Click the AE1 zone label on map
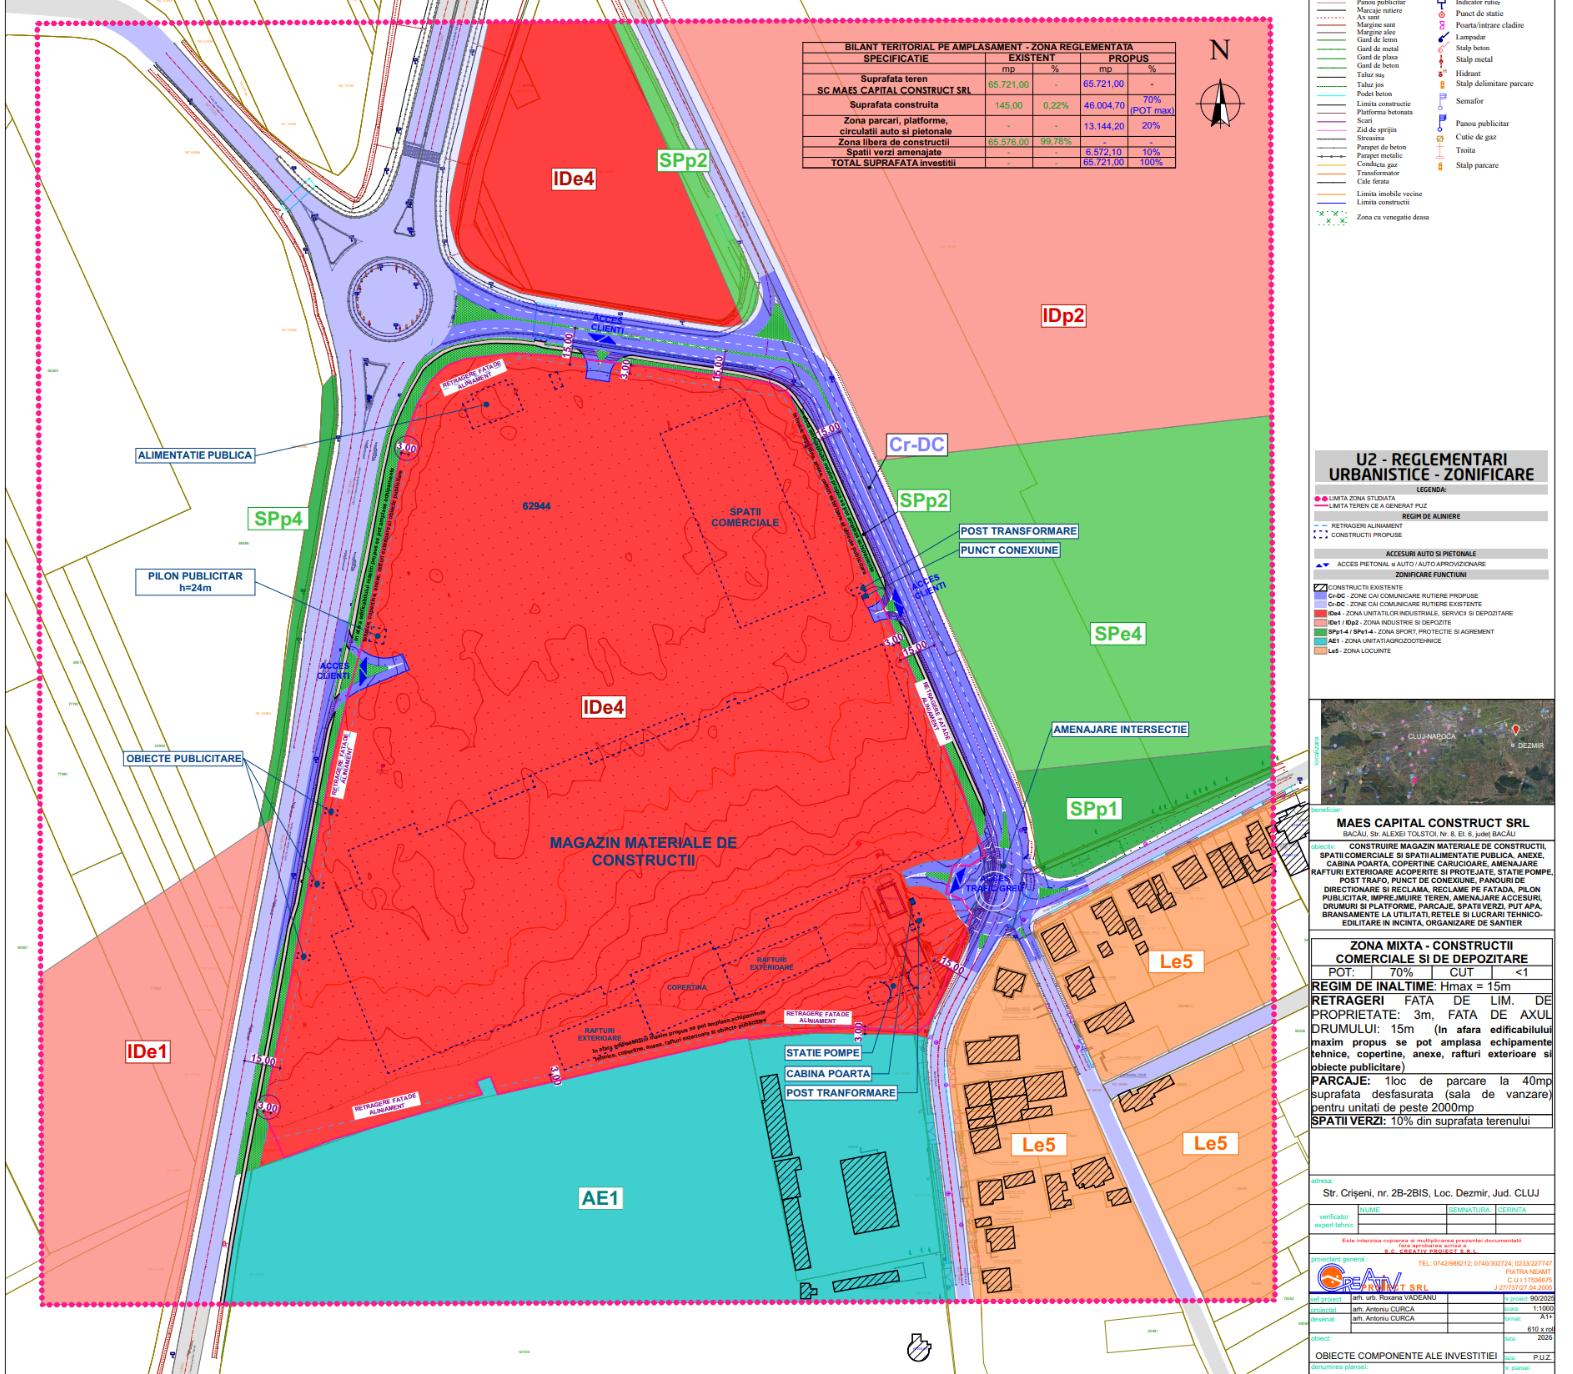Viewport: 1573px width, 1374px height. pos(601,1198)
